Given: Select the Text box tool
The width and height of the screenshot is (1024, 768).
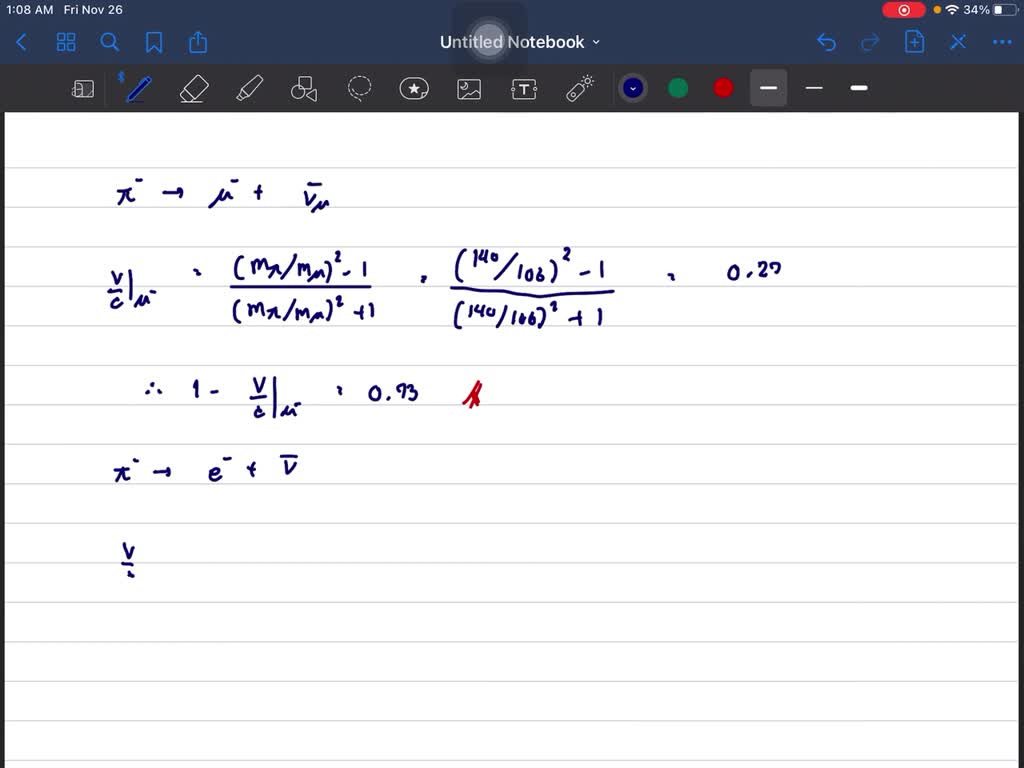Looking at the screenshot, I should point(524,88).
